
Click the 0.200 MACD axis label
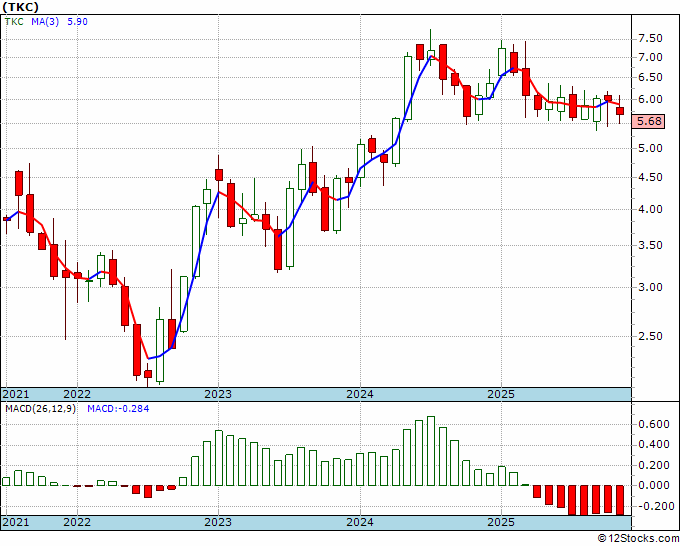coord(654,466)
